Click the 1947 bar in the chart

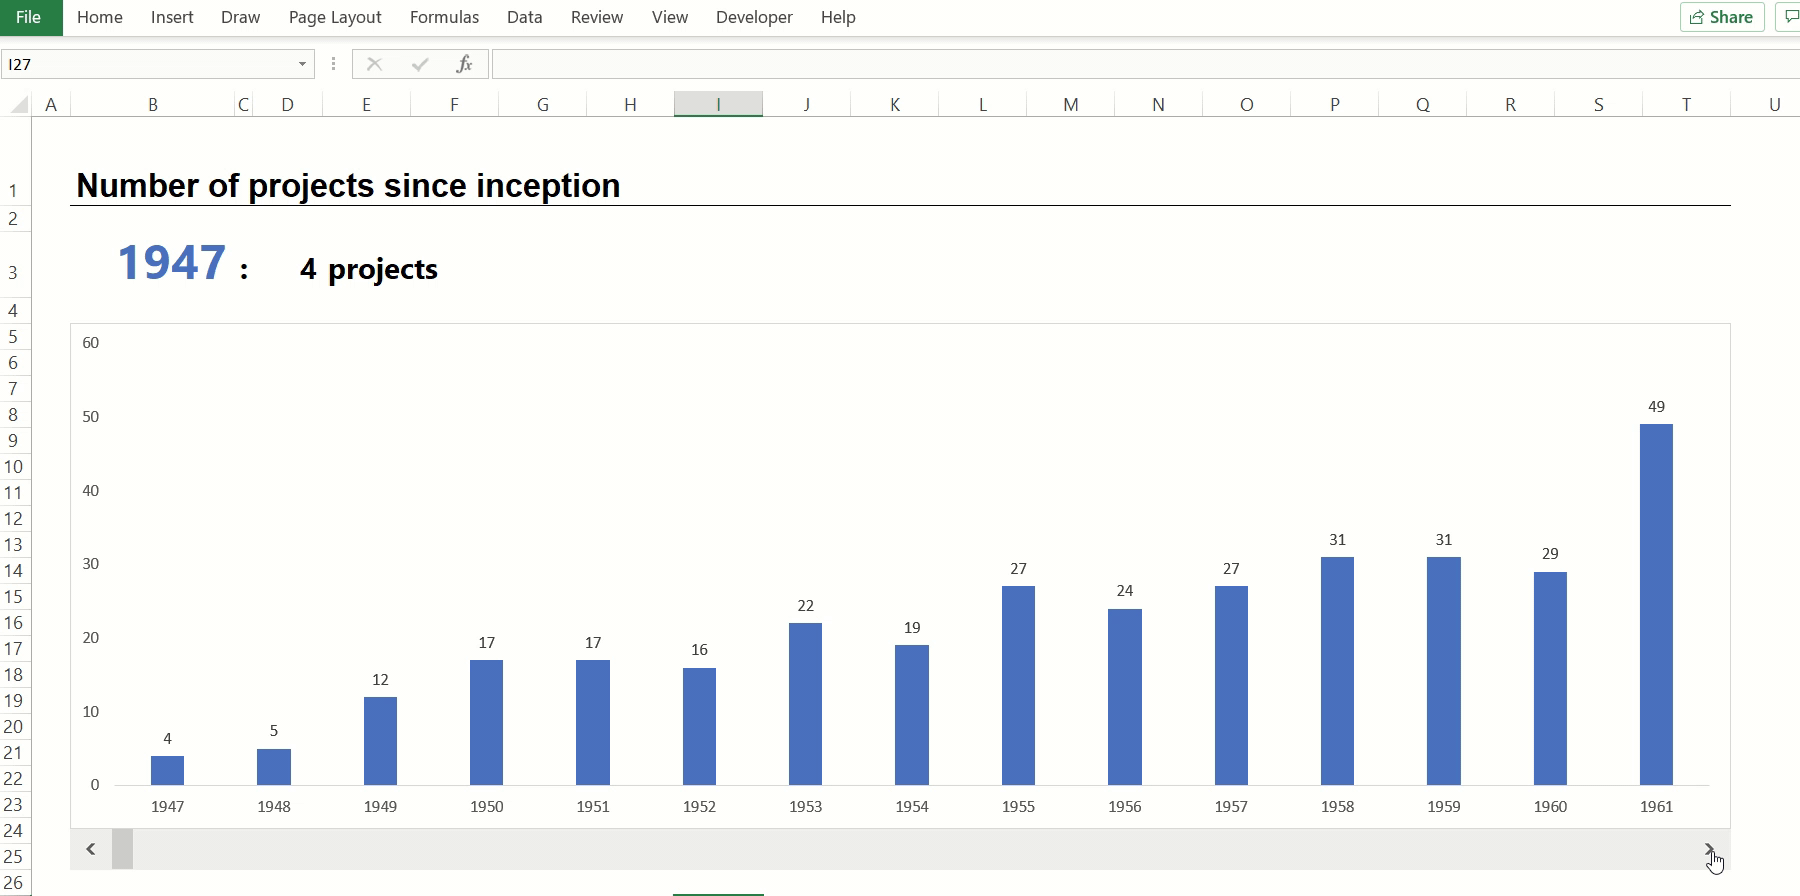167,770
